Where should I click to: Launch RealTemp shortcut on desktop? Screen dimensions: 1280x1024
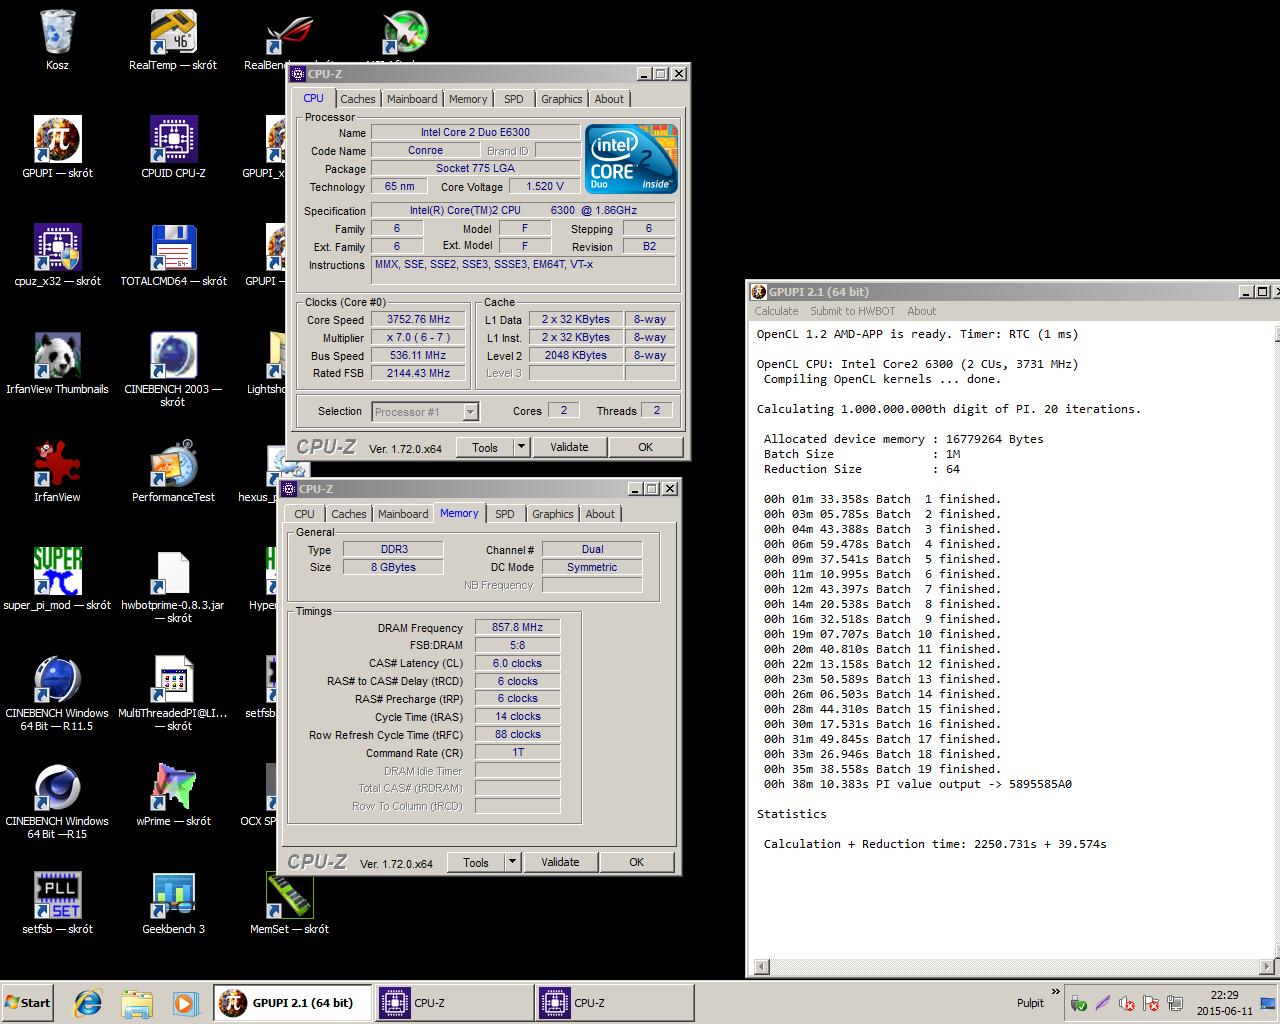pos(173,40)
